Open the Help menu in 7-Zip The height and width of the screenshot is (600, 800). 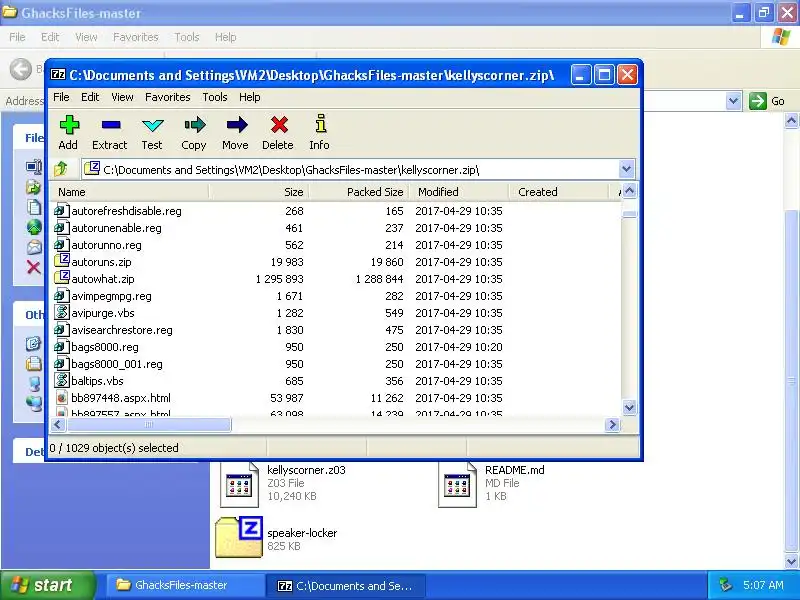pos(250,97)
